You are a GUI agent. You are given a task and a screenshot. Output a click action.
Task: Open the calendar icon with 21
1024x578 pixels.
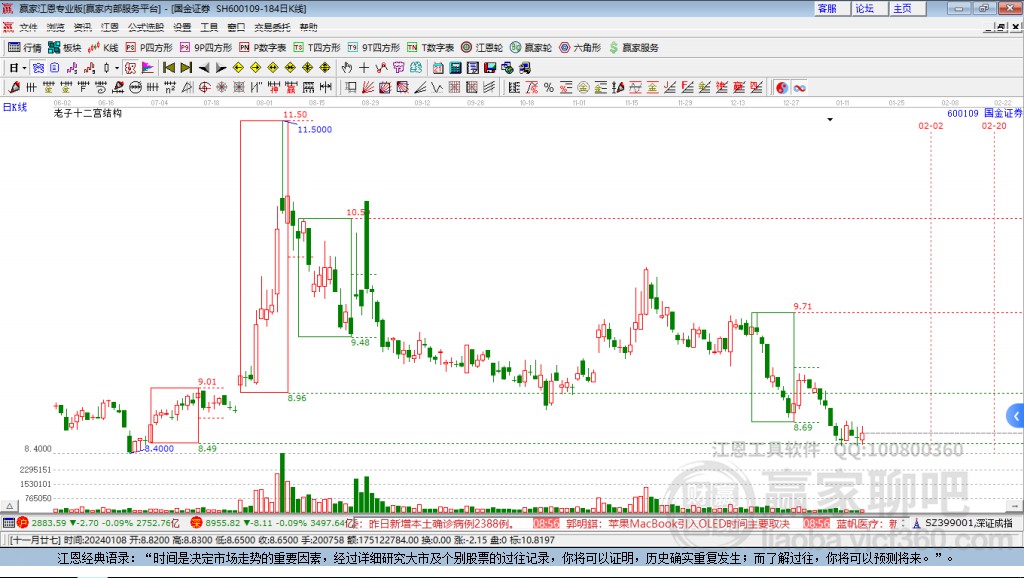pyautogui.click(x=438, y=68)
